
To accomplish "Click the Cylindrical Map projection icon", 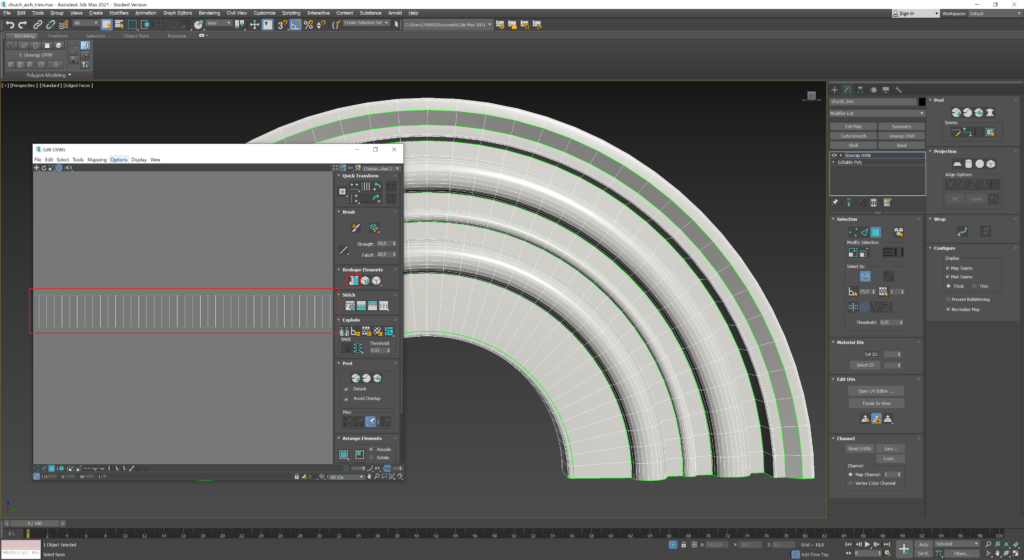I will [968, 163].
